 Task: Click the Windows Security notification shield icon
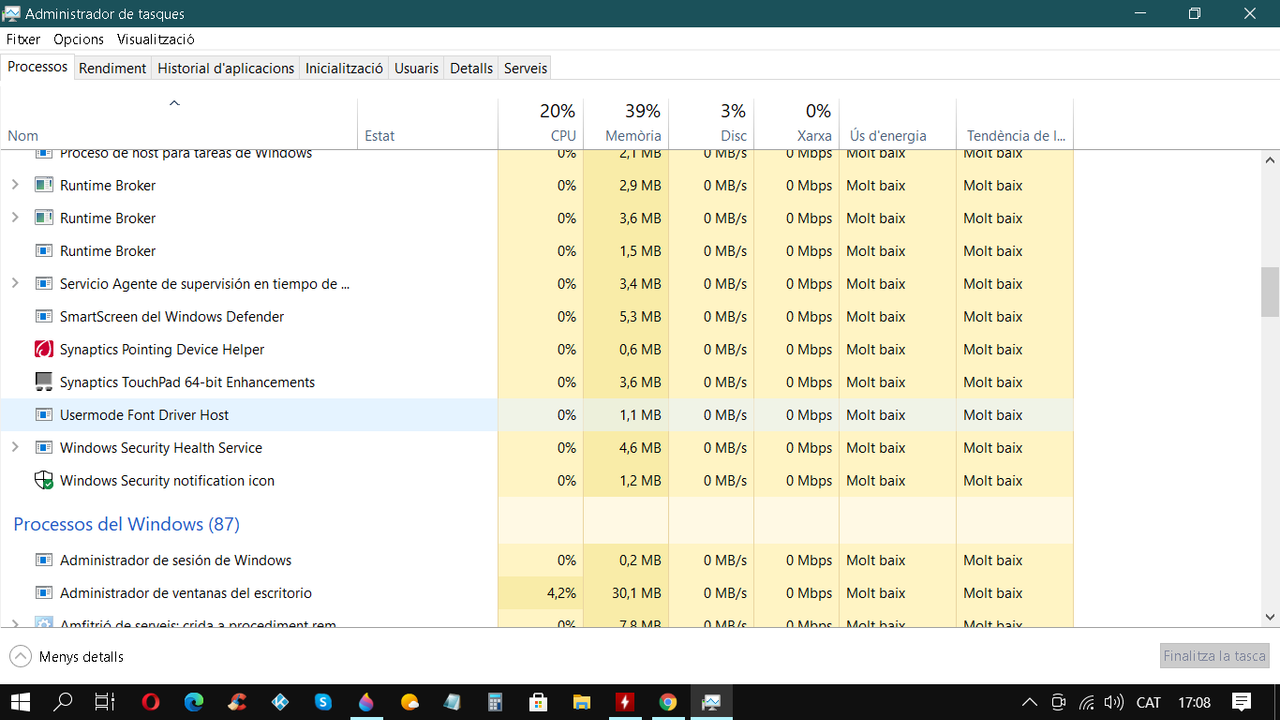click(x=44, y=480)
